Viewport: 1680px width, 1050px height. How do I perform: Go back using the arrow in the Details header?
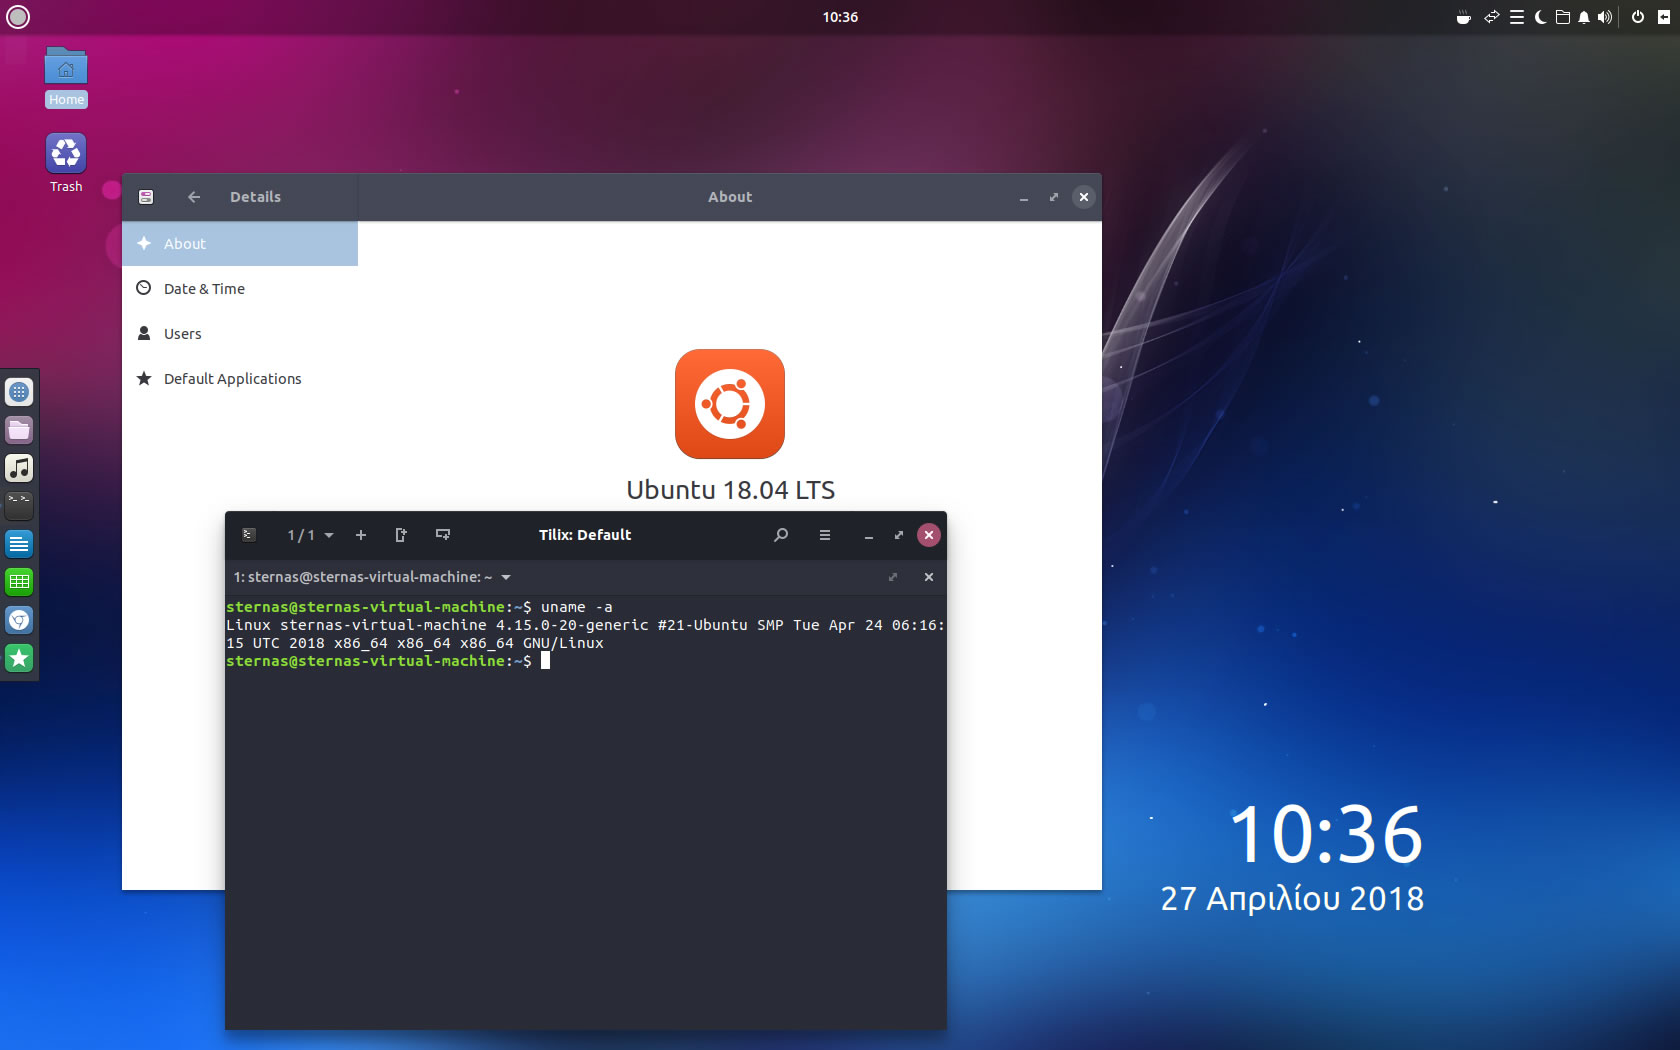(x=194, y=197)
